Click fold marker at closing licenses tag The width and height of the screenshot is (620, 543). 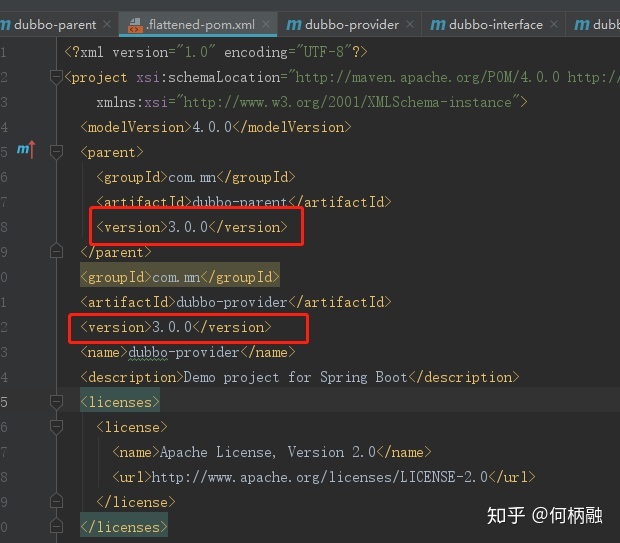[56, 527]
